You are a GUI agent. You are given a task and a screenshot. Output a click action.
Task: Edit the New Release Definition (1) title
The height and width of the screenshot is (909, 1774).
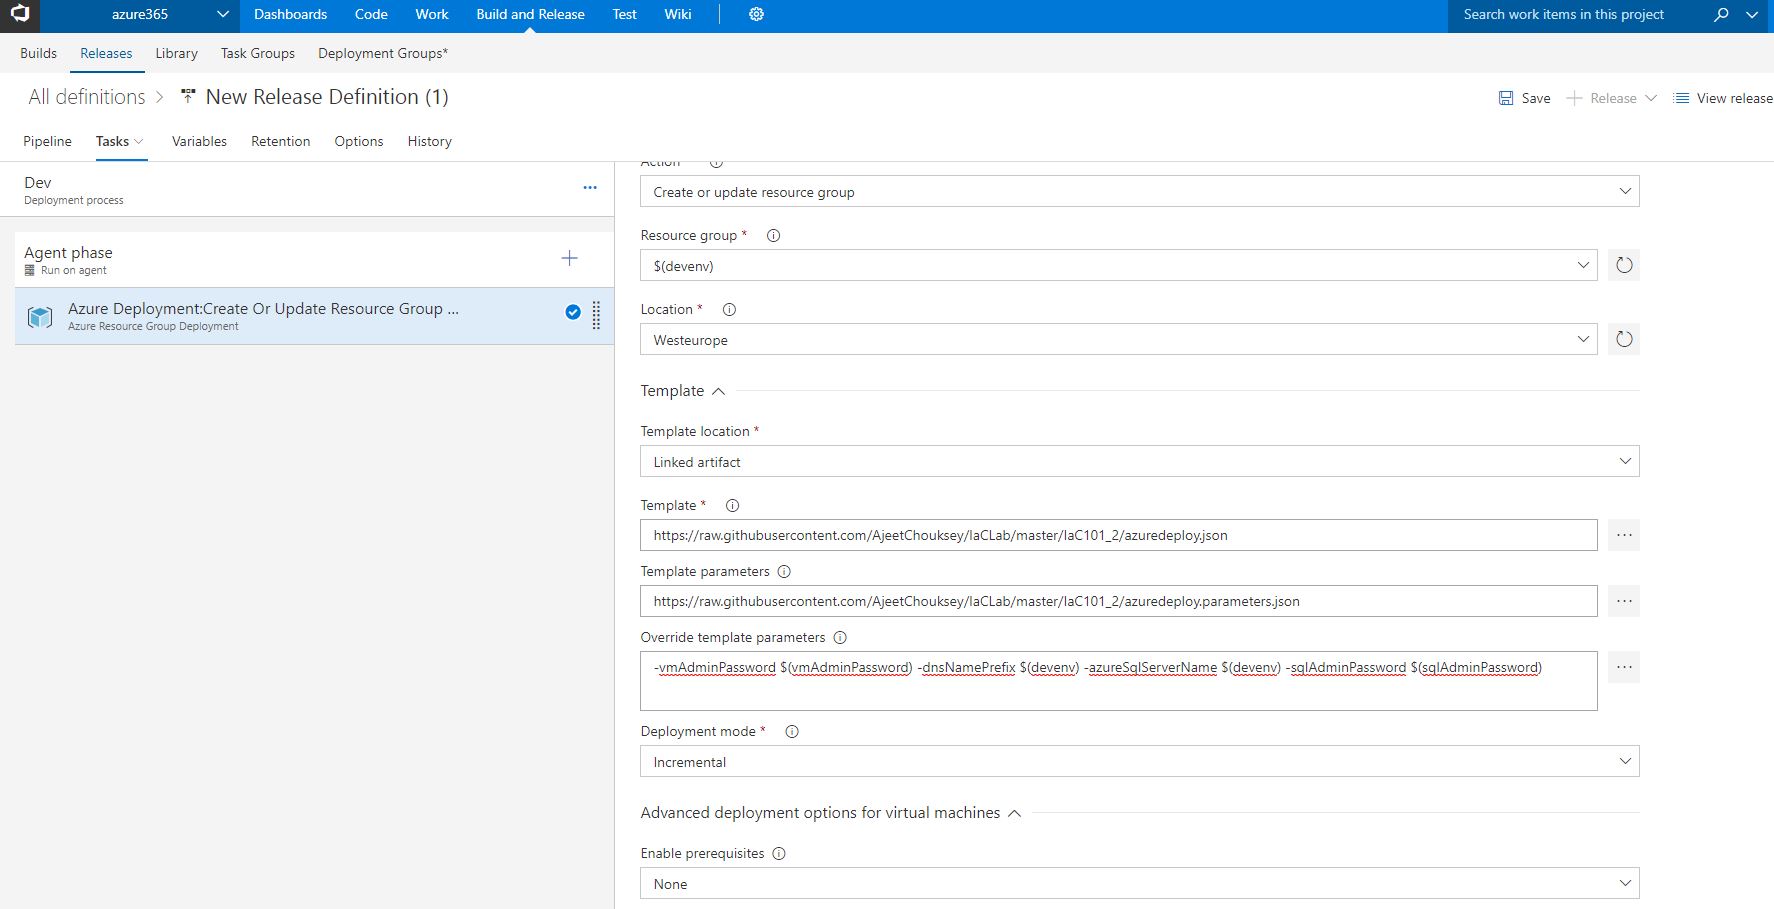(327, 97)
